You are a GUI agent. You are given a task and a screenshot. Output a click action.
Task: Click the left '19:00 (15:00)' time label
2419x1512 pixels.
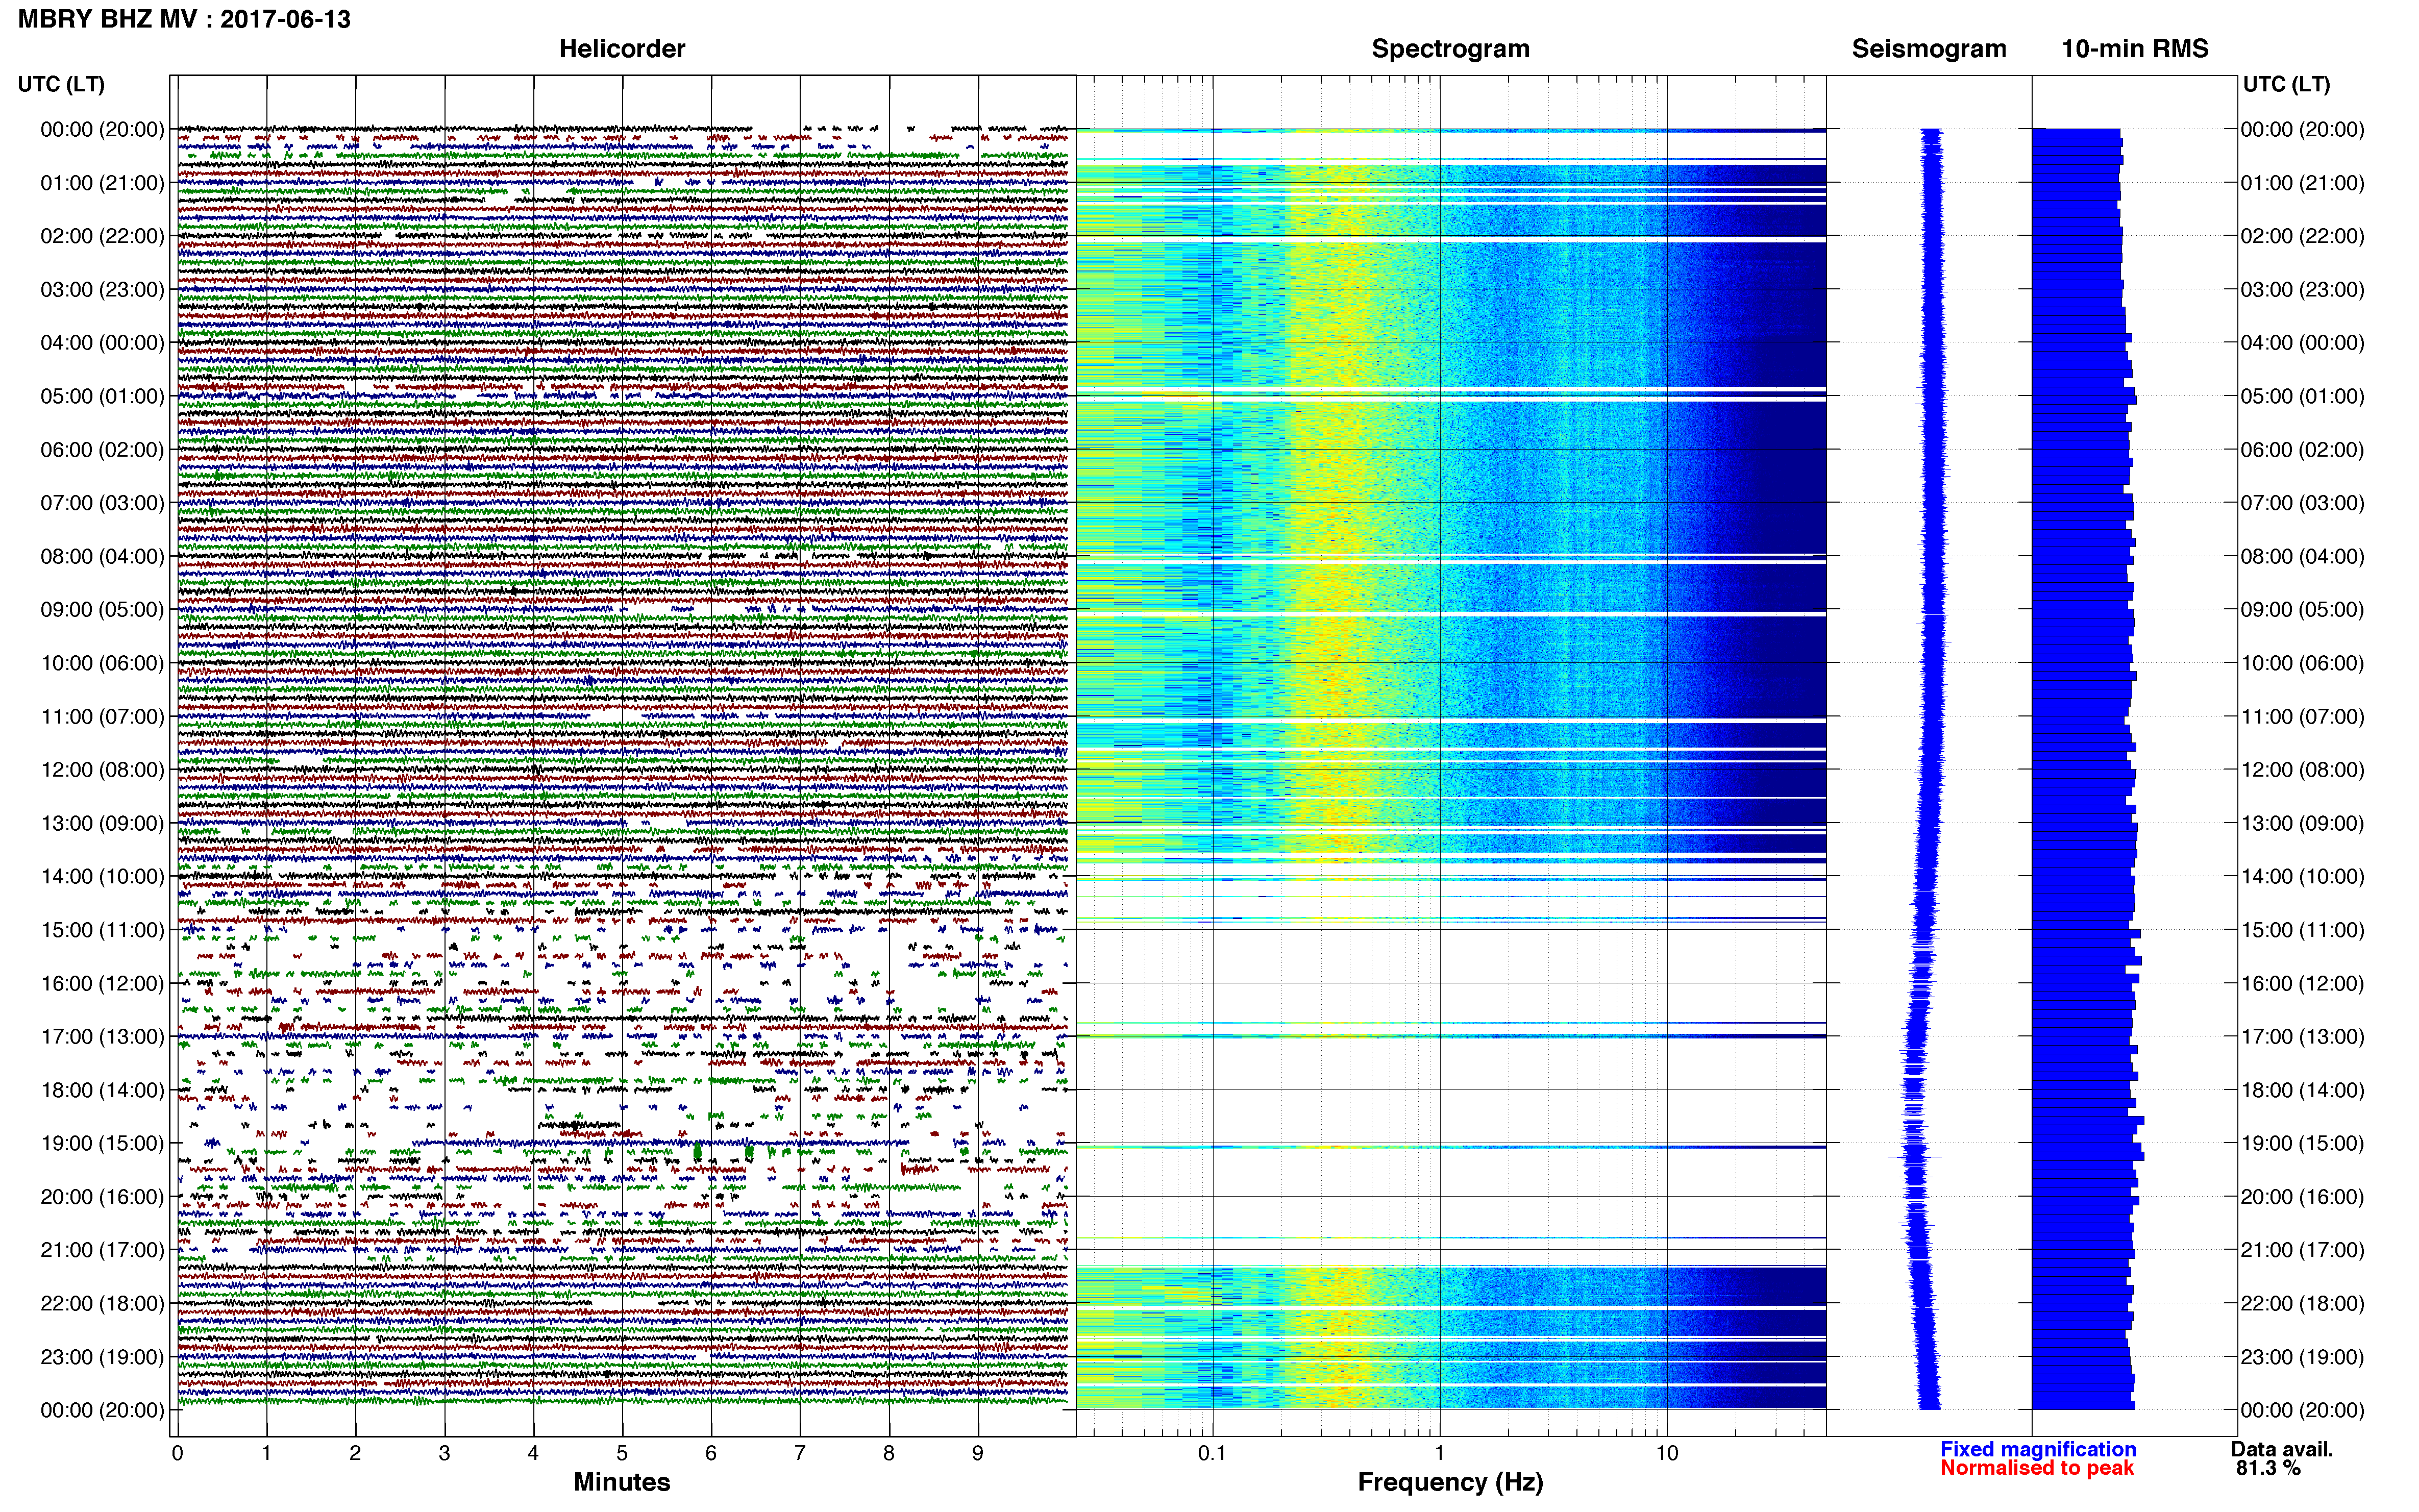click(102, 1143)
